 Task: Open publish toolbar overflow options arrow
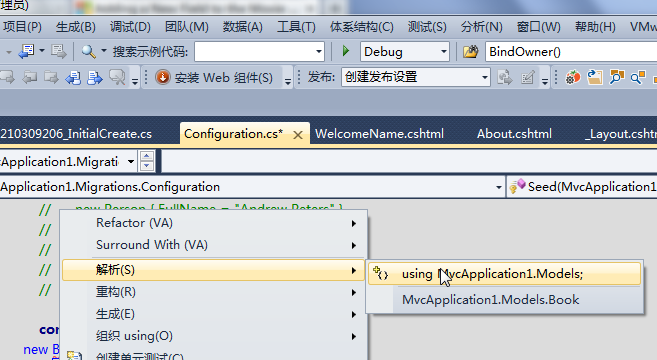pos(545,81)
